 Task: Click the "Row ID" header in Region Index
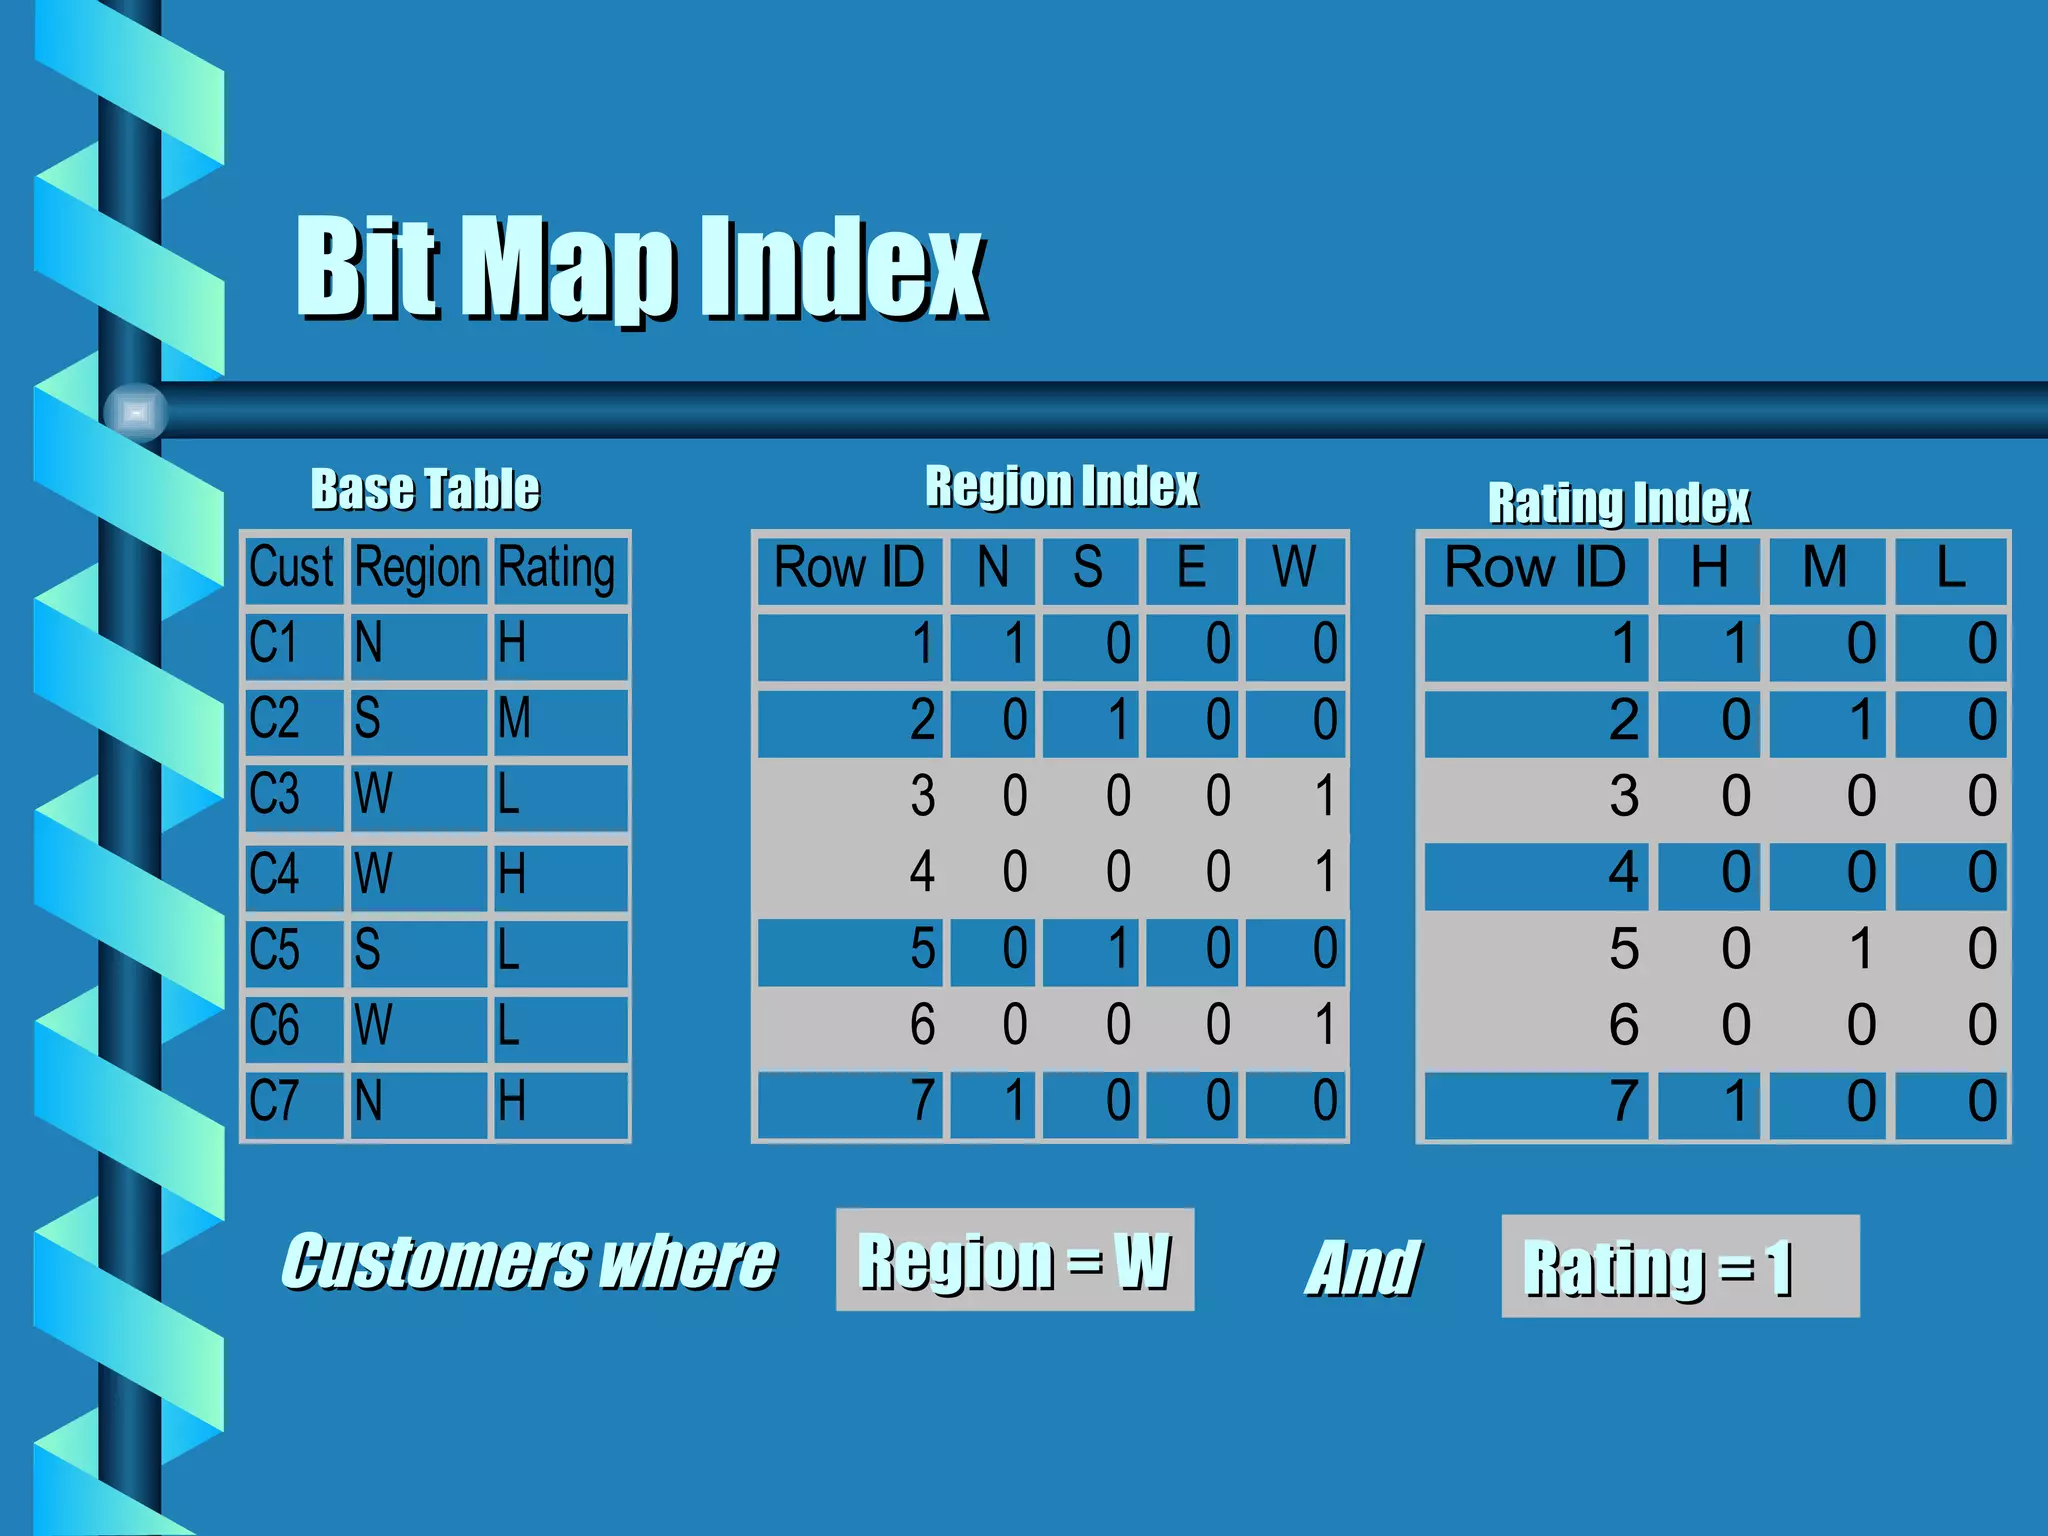click(x=850, y=570)
